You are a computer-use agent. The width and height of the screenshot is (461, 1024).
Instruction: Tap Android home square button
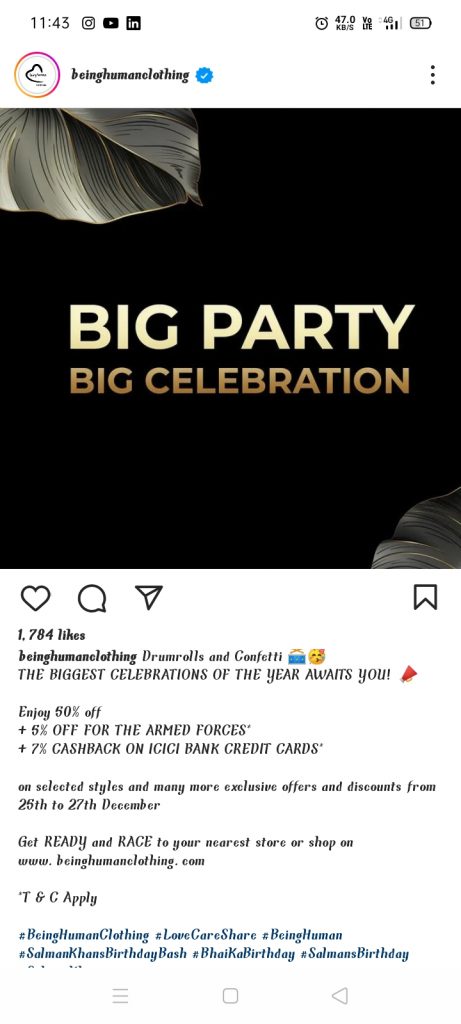[x=230, y=995]
